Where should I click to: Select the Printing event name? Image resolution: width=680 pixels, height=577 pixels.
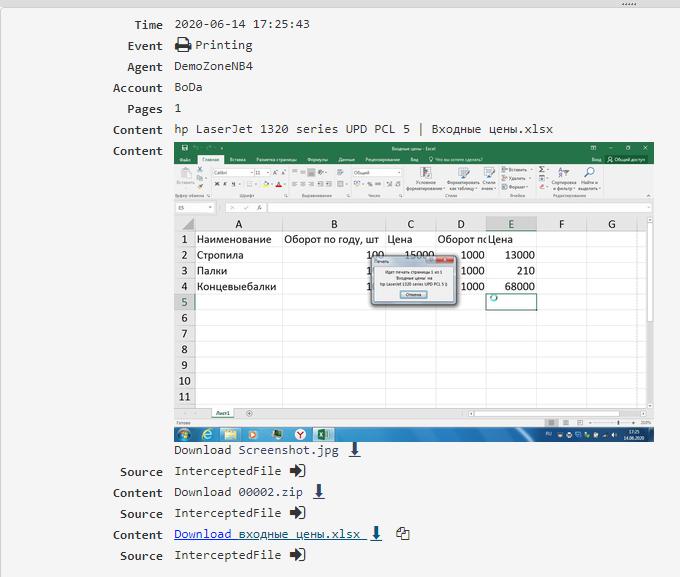click(x=224, y=45)
